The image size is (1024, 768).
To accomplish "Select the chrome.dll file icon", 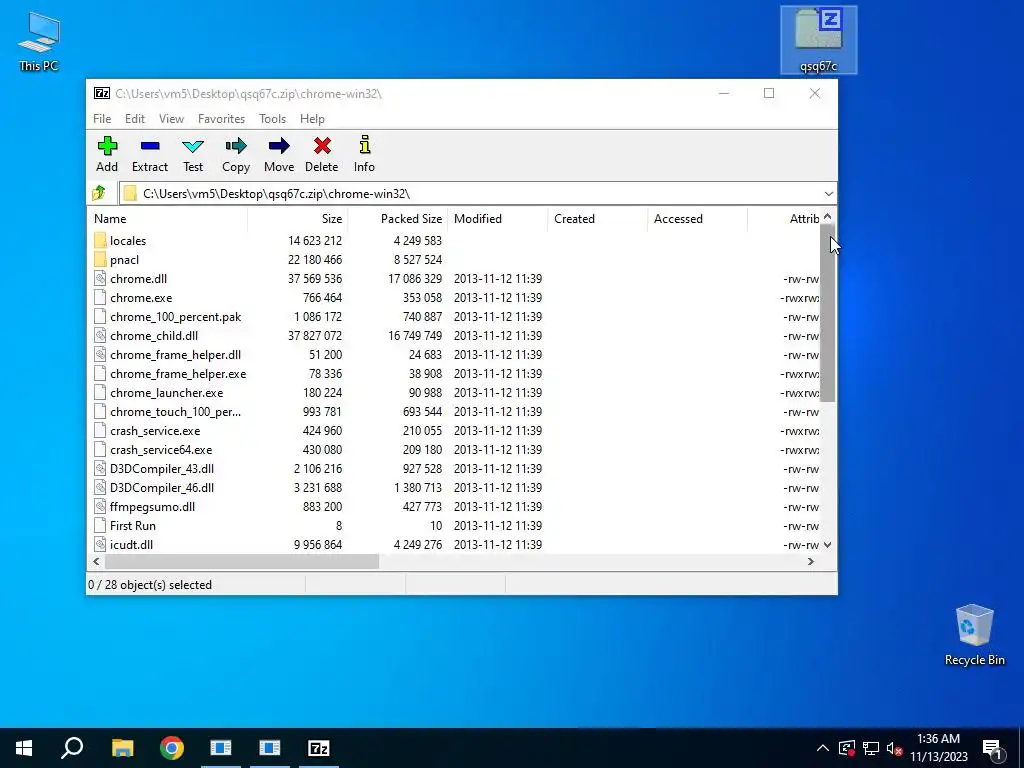I will (100, 278).
